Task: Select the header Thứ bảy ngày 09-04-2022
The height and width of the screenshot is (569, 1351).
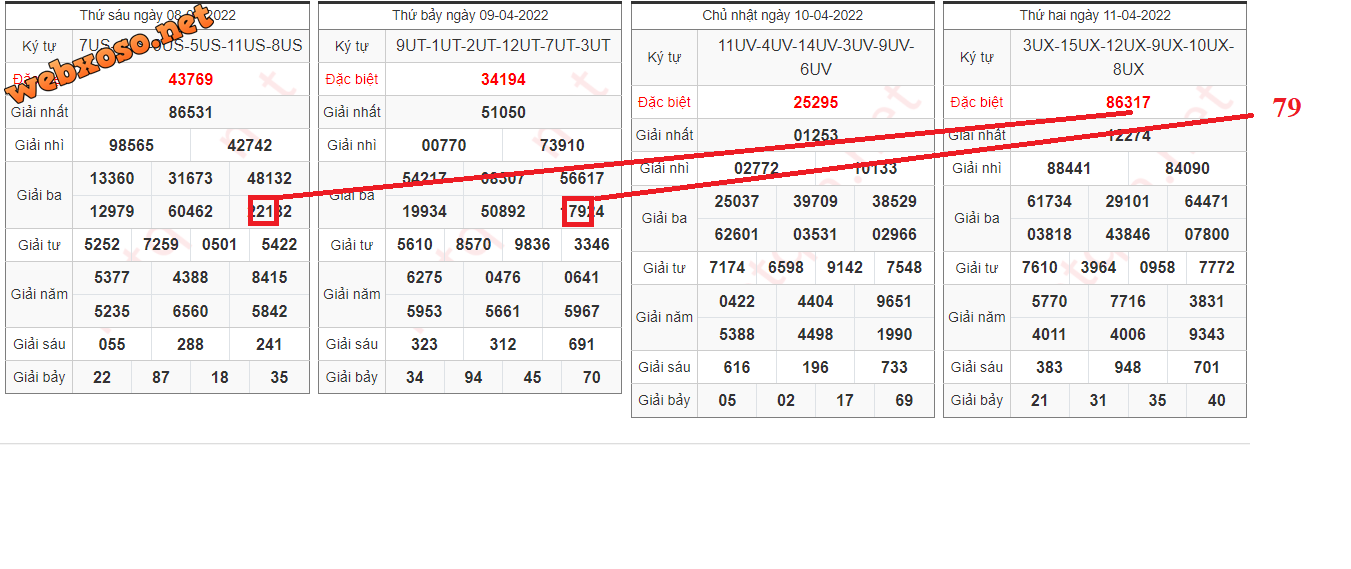Action: point(470,15)
